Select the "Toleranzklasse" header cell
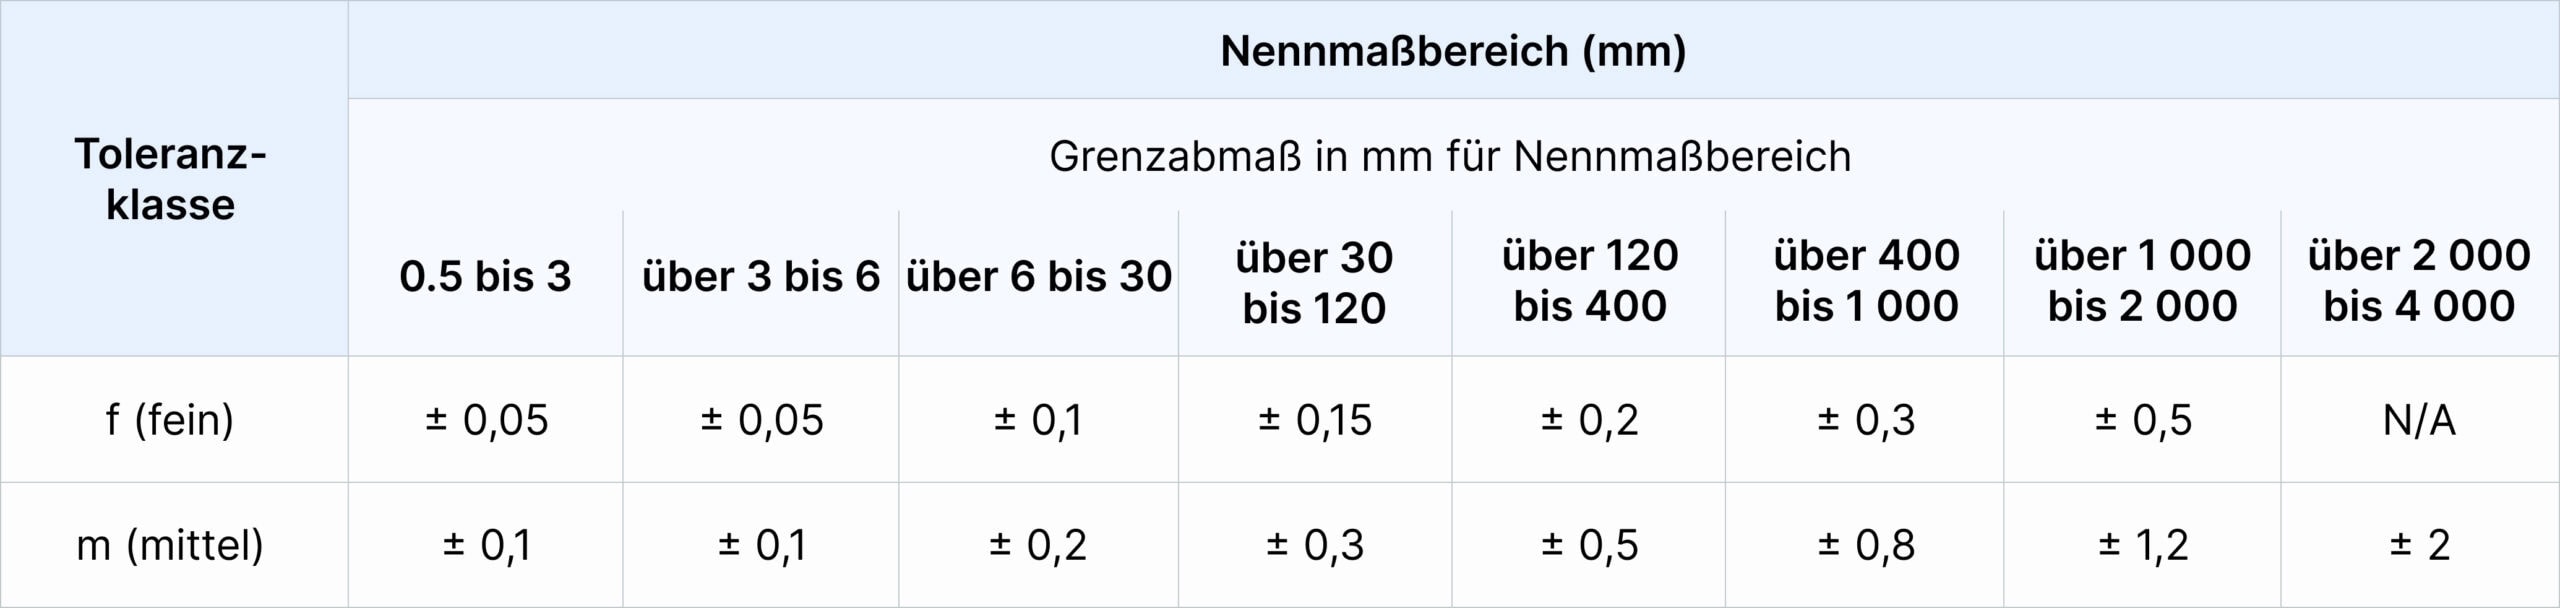The height and width of the screenshot is (608, 2560). (x=171, y=179)
